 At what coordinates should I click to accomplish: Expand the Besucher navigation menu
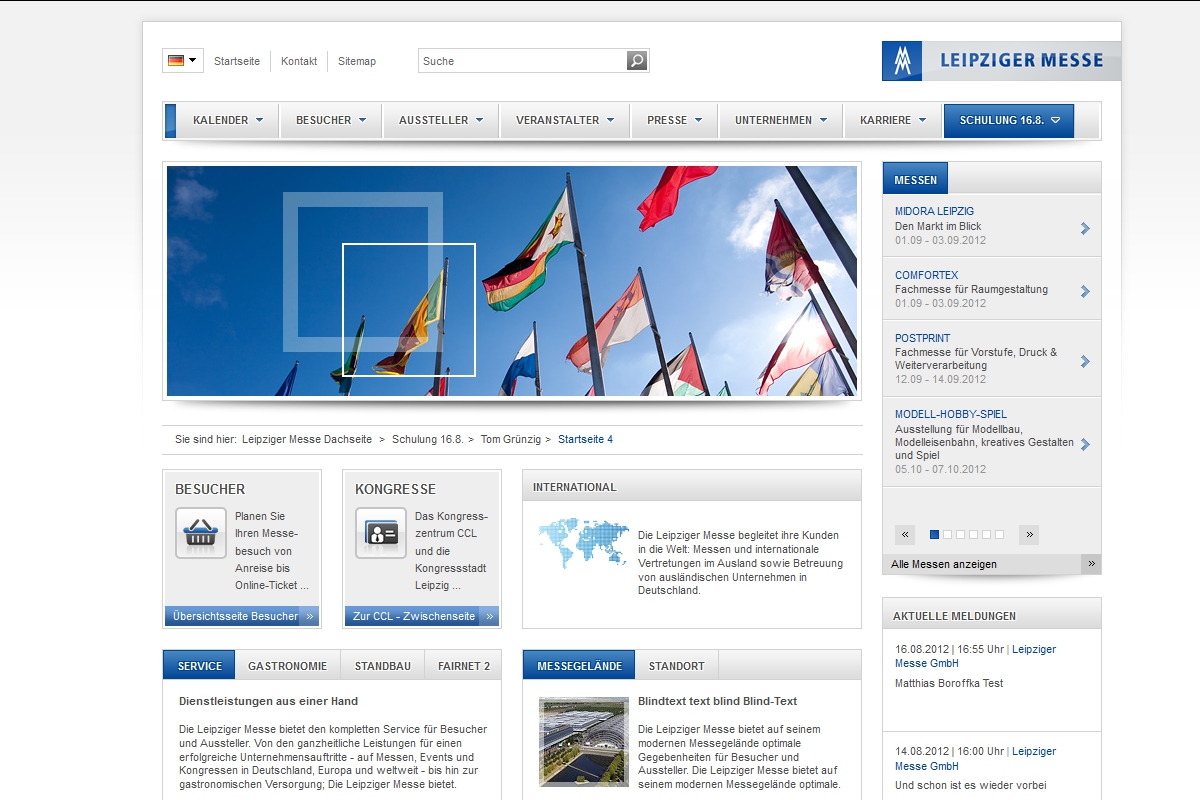pos(331,120)
